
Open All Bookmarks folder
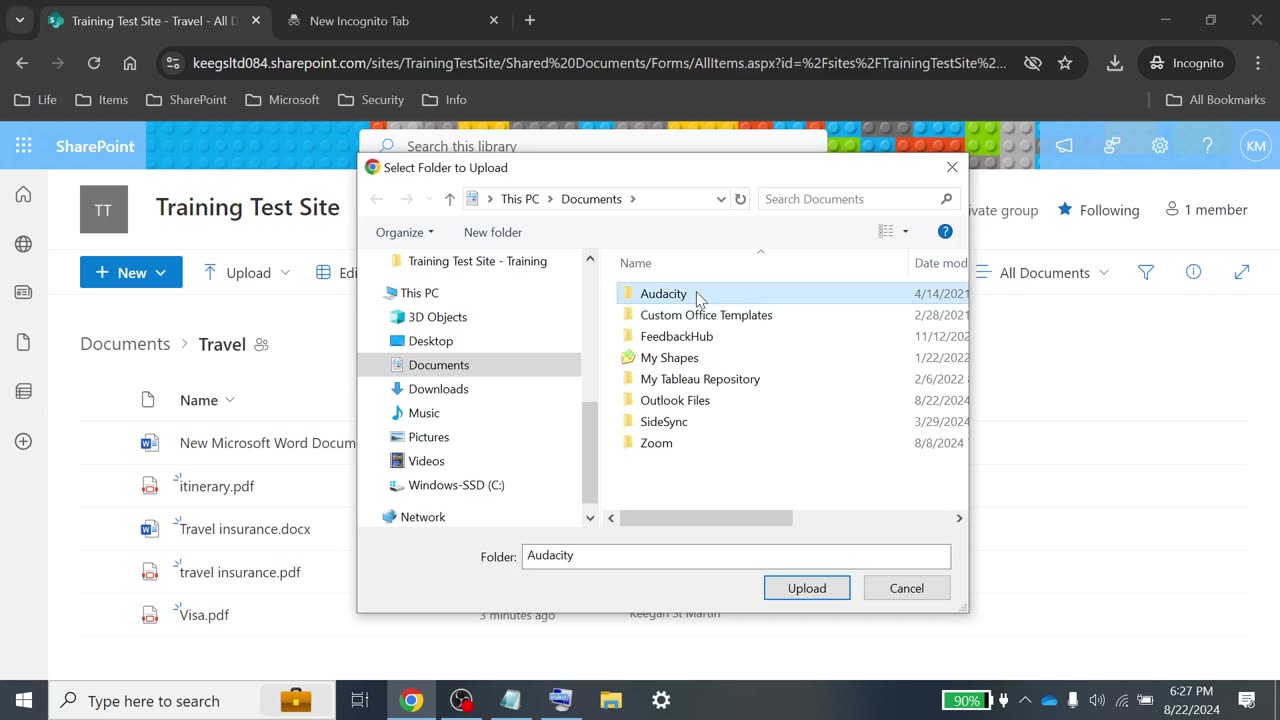(1216, 100)
